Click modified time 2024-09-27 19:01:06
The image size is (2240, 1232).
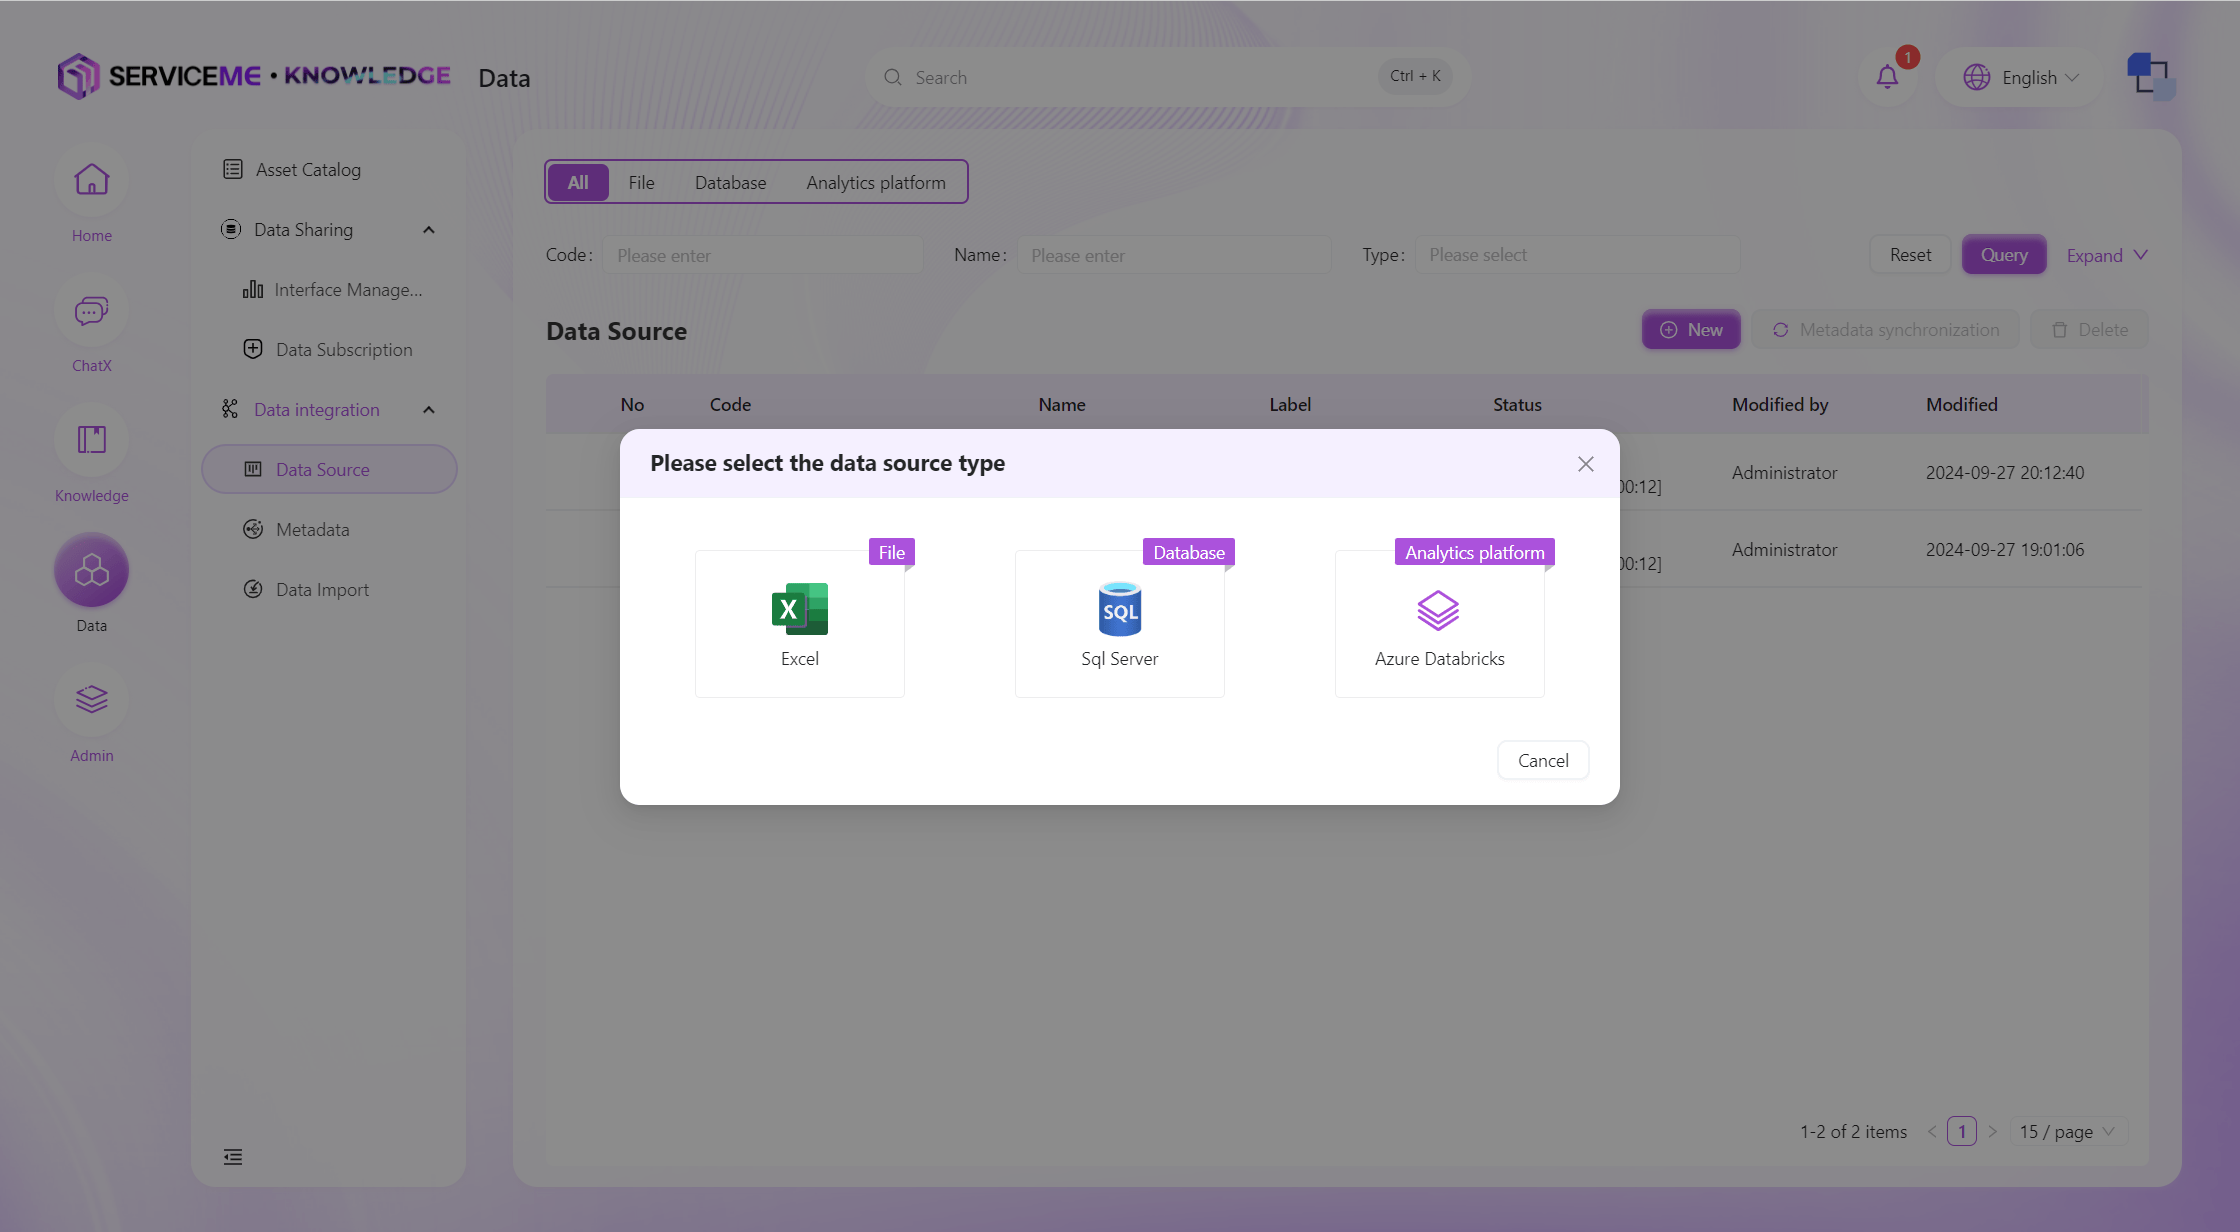(2005, 550)
